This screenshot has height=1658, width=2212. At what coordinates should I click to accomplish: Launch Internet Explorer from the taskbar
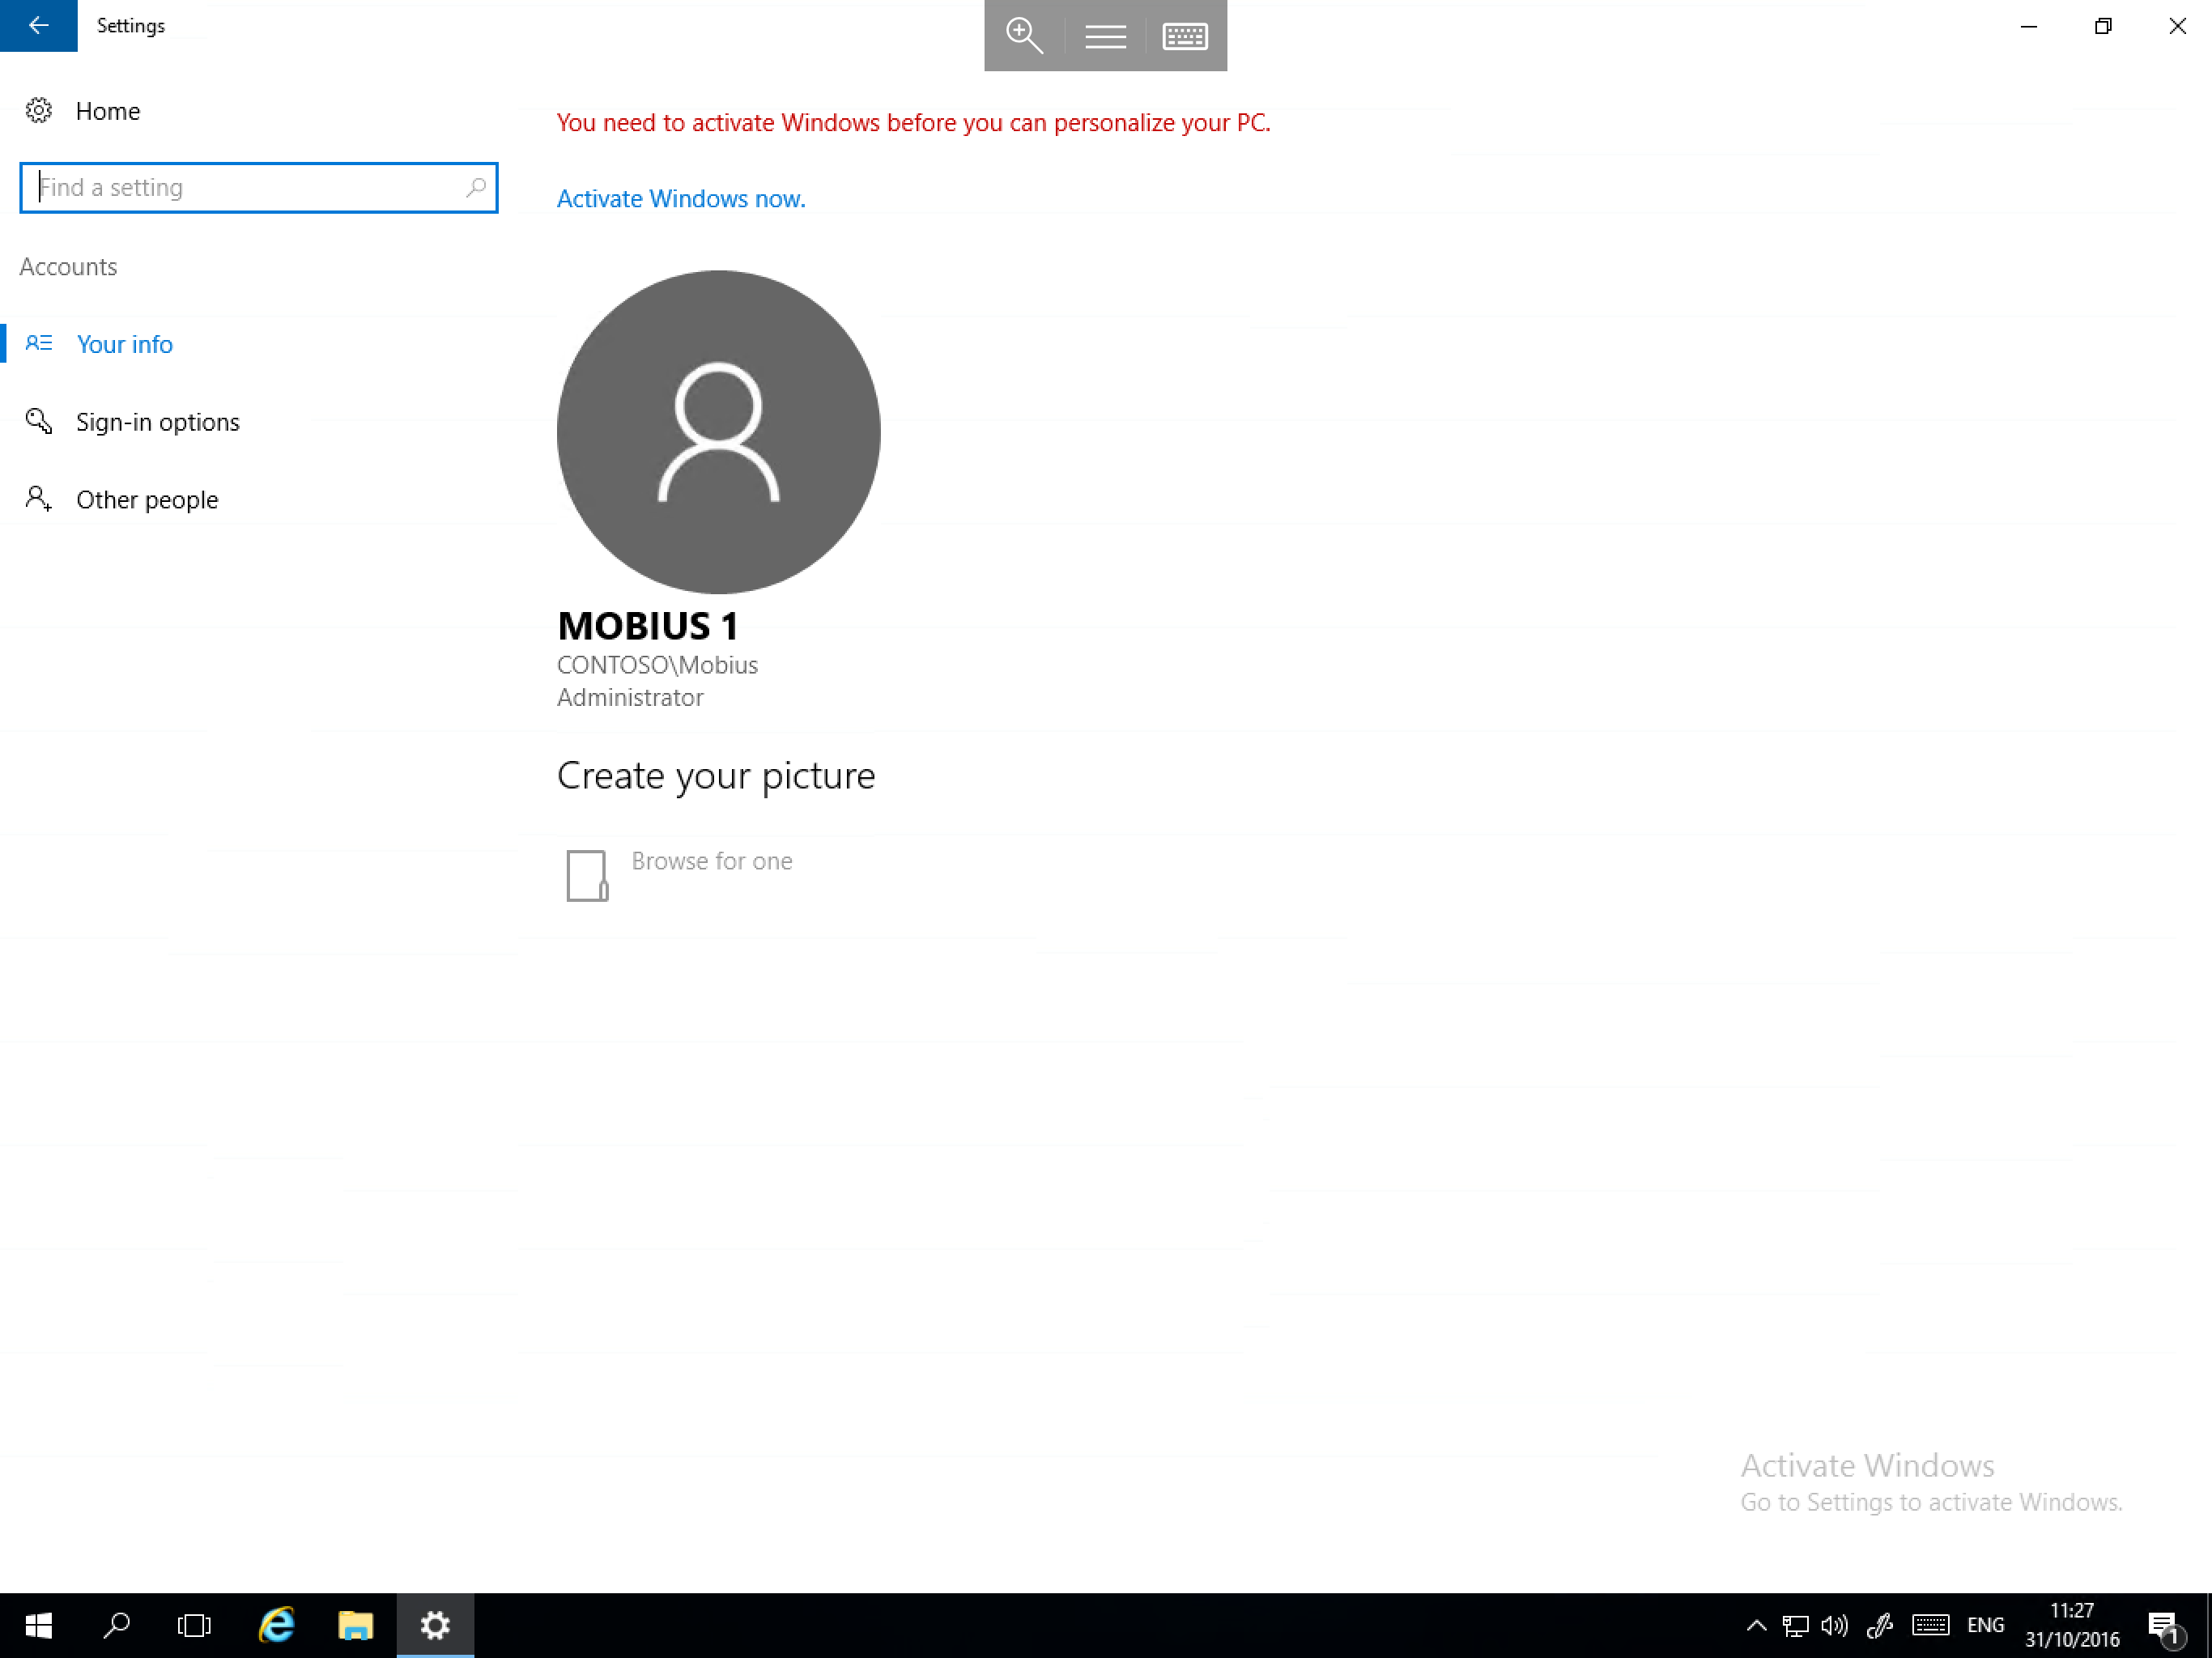(x=276, y=1625)
